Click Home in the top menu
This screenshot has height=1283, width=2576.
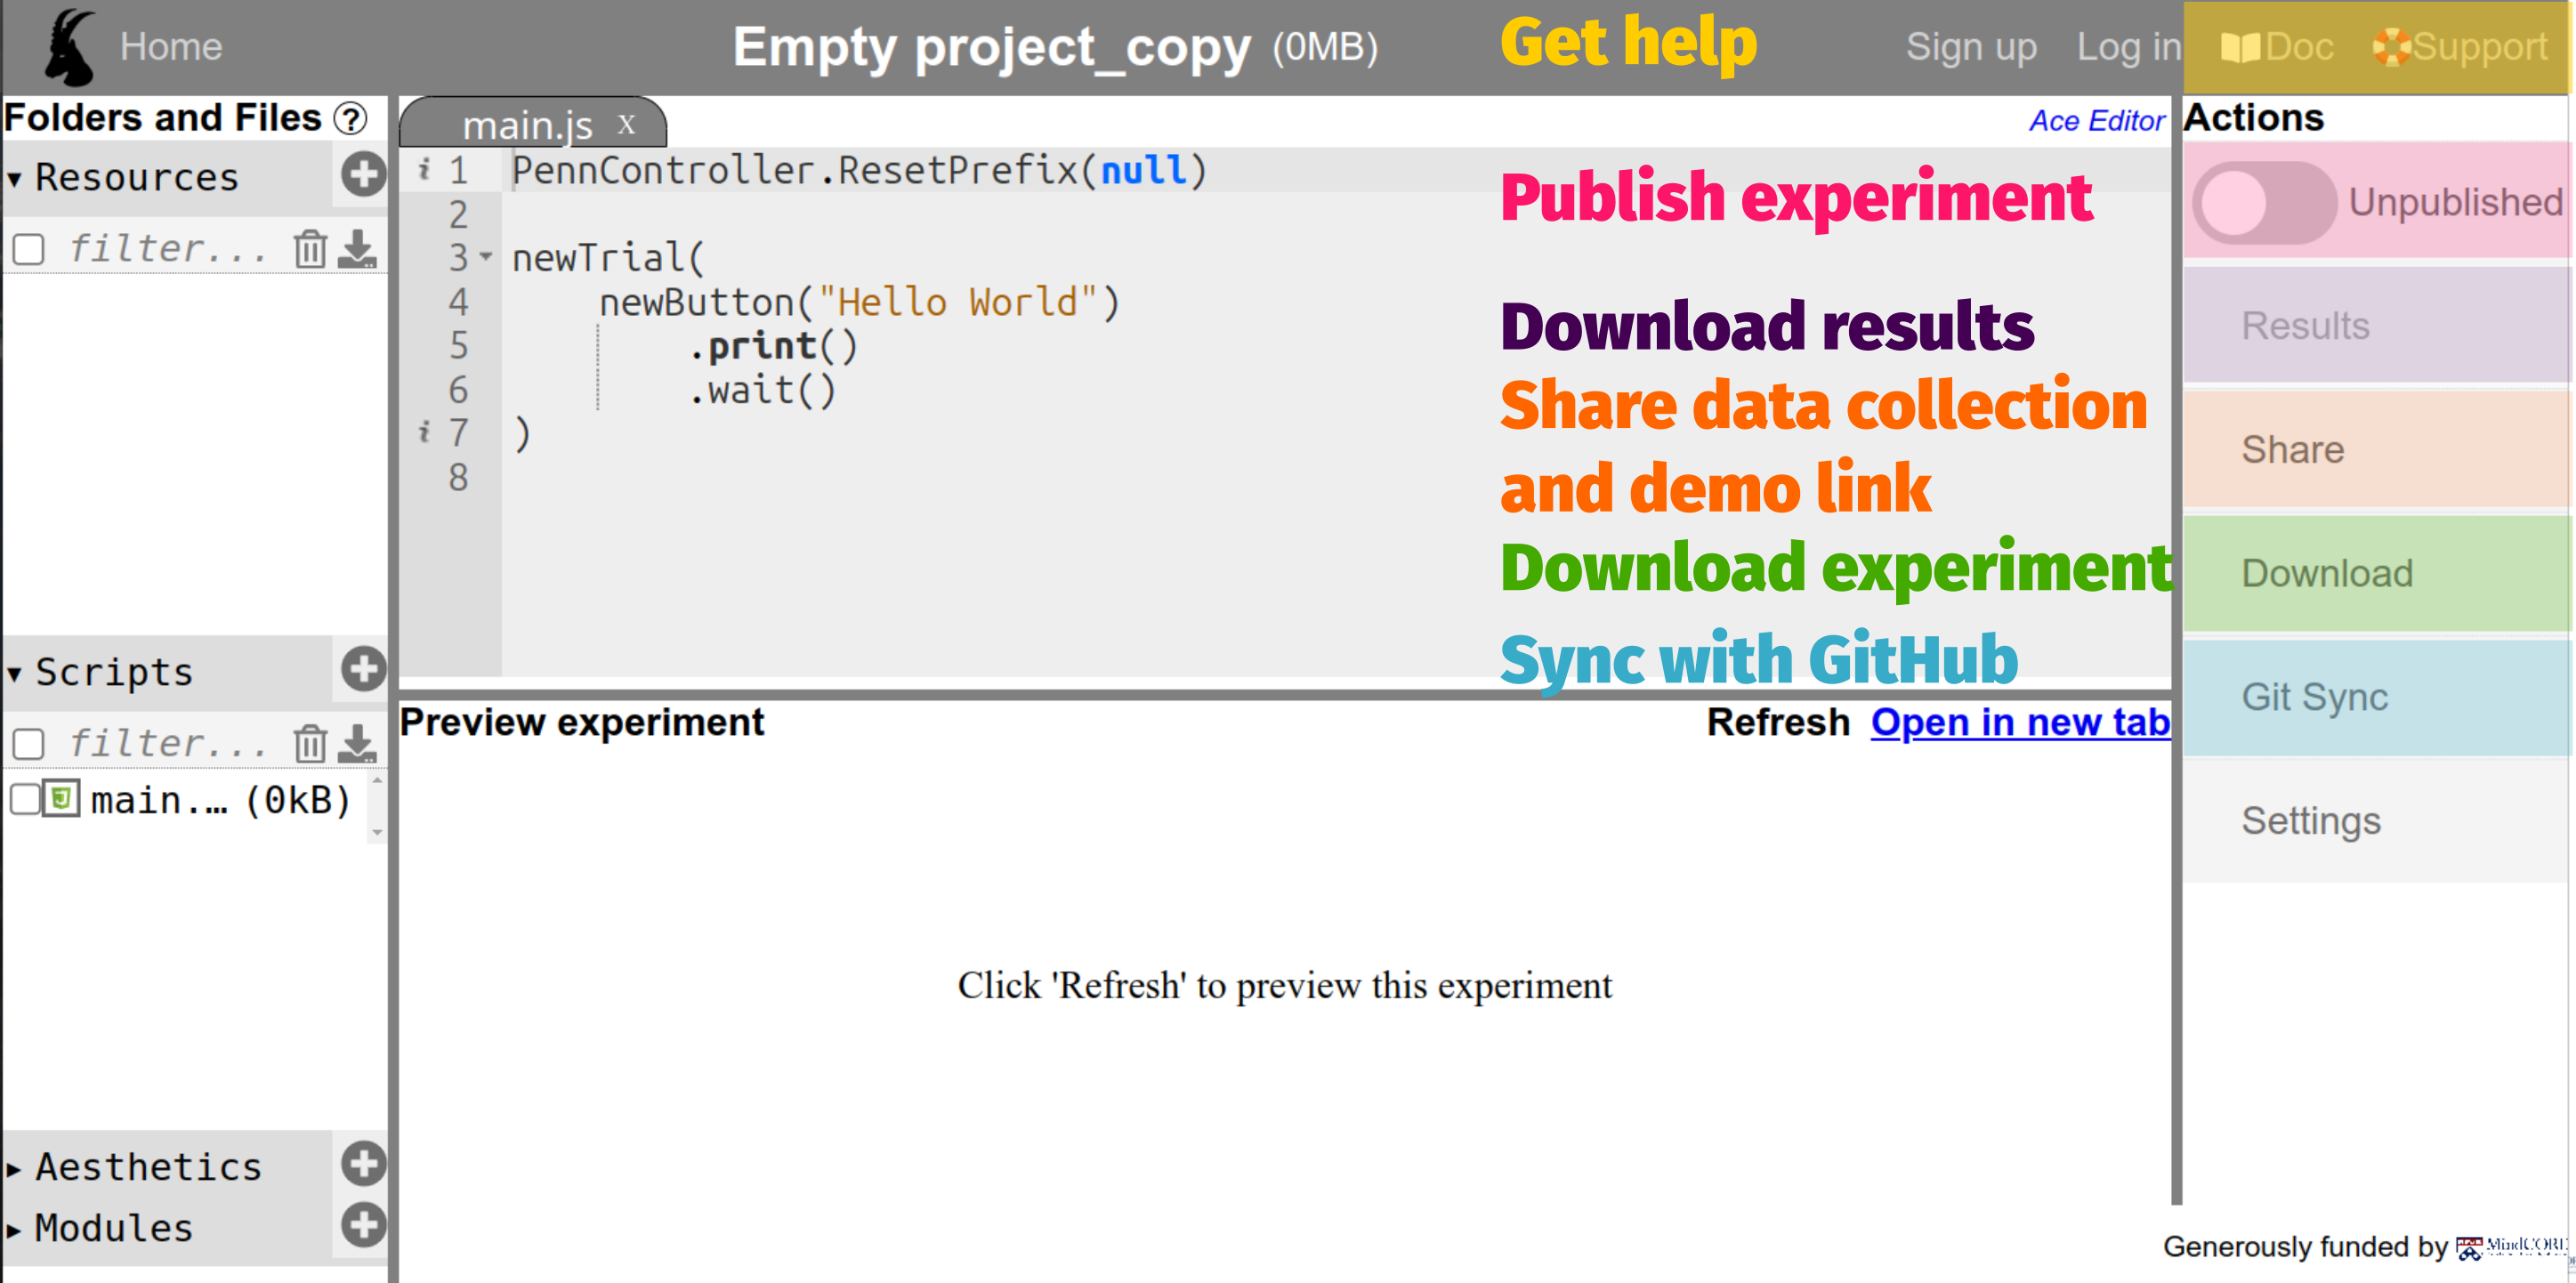[x=171, y=46]
